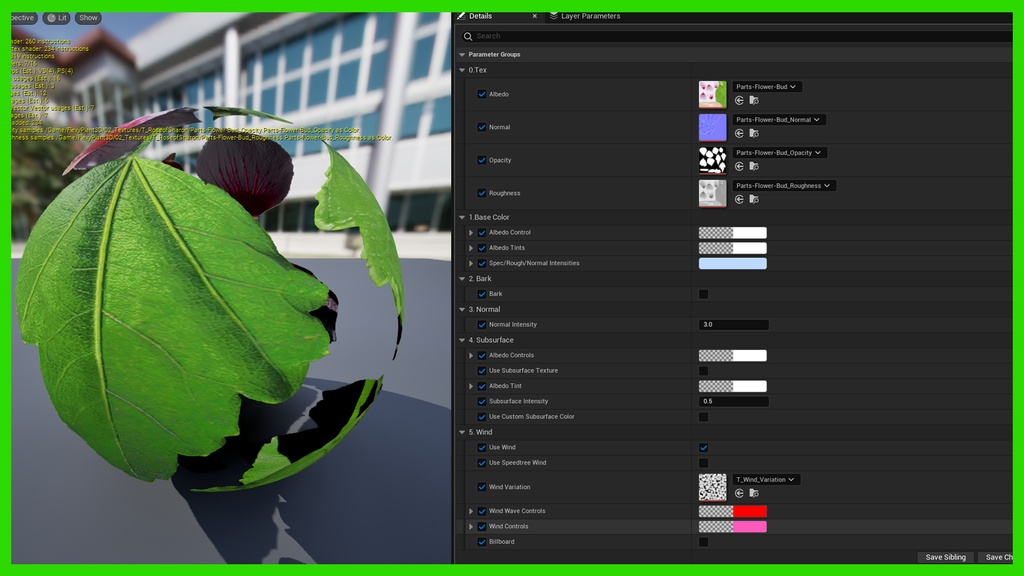The height and width of the screenshot is (576, 1024).
Task: Open the Show menu in the viewport
Action: coord(88,17)
